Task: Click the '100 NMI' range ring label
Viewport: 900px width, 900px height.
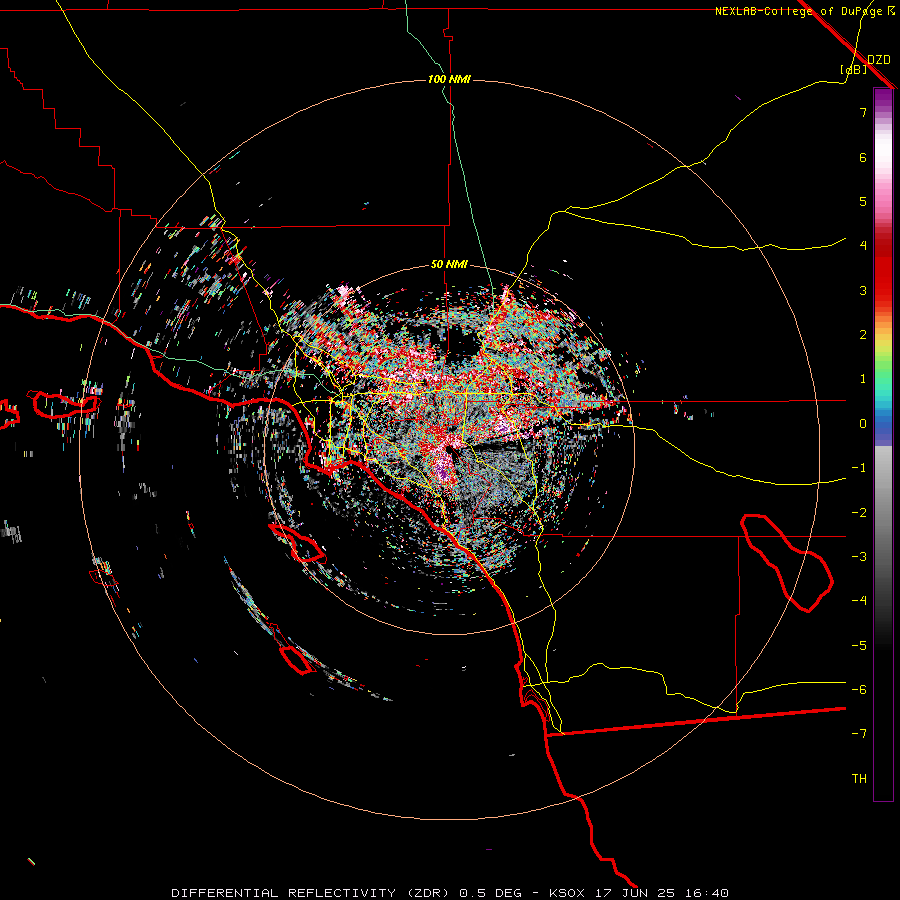Action: pyautogui.click(x=449, y=79)
